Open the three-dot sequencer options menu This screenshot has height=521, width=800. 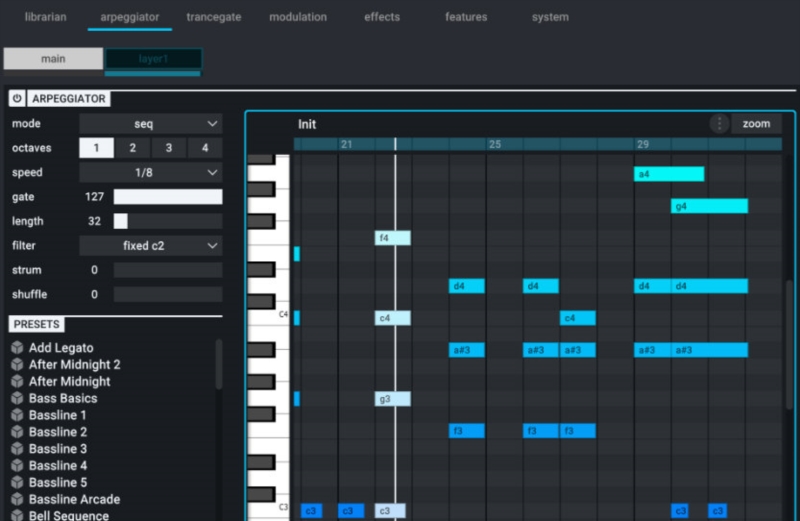pos(719,123)
